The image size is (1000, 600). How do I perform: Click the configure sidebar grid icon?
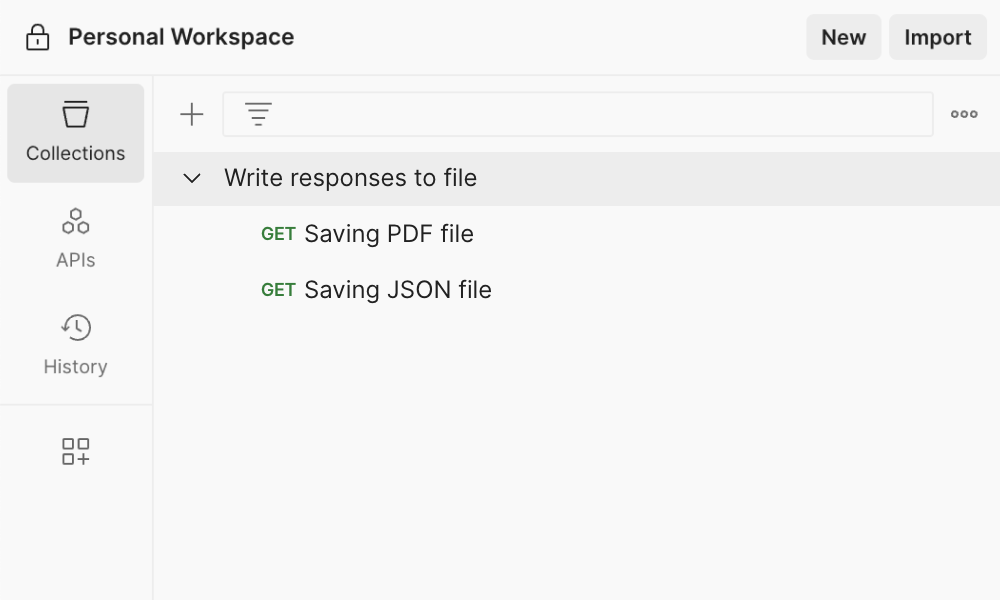pyautogui.click(x=75, y=451)
